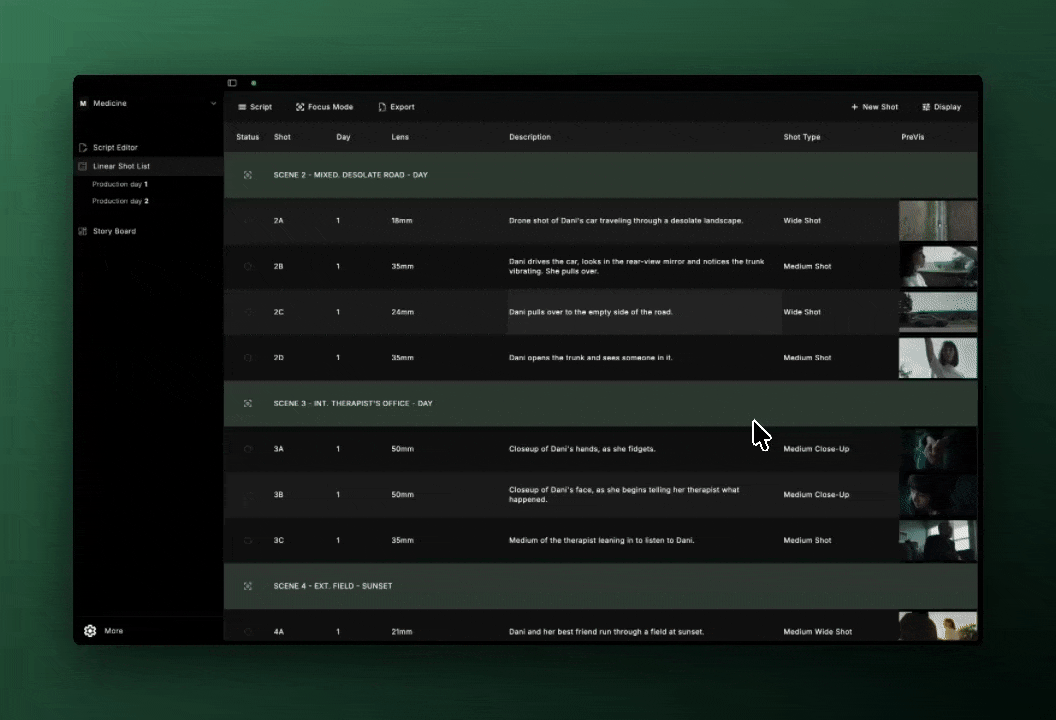Image resolution: width=1056 pixels, height=720 pixels.
Task: Open PreVis thumbnail for shot 3A
Action: coord(937,449)
